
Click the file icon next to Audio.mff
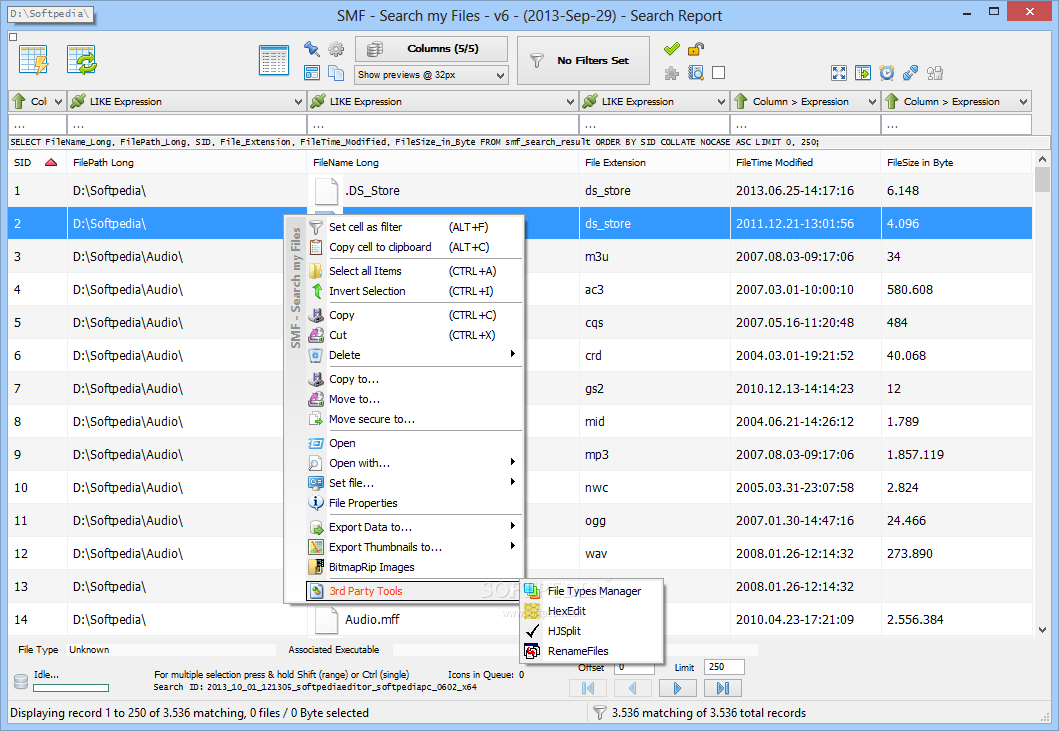pos(326,620)
